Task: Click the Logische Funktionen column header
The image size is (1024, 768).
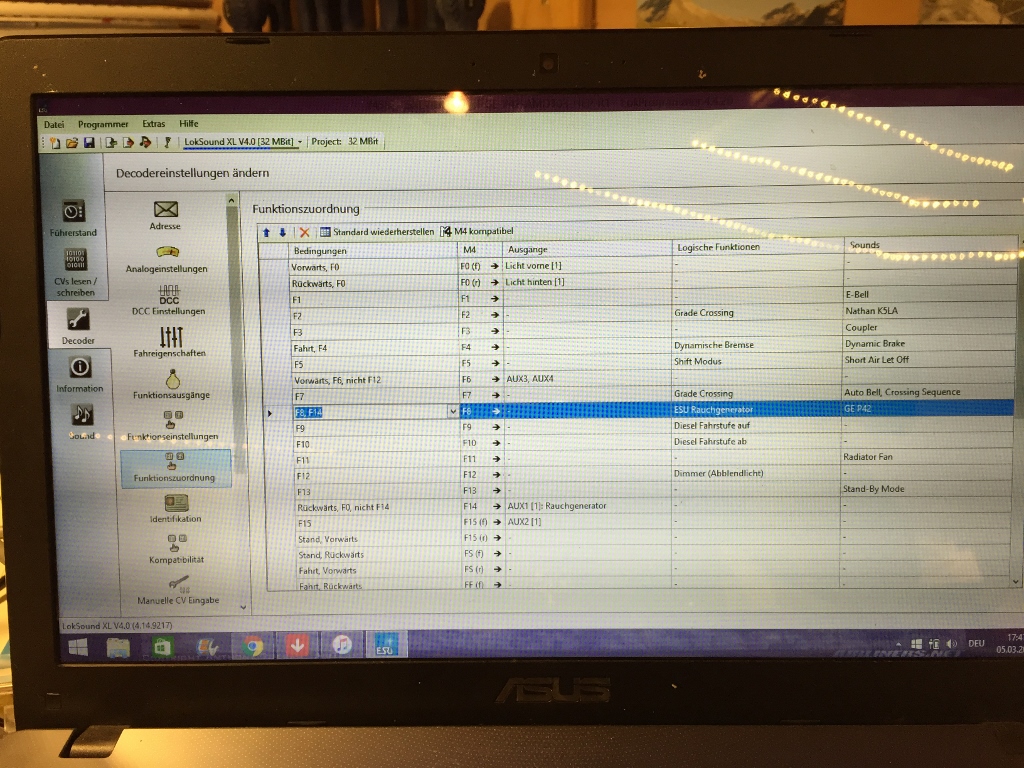Action: 758,247
